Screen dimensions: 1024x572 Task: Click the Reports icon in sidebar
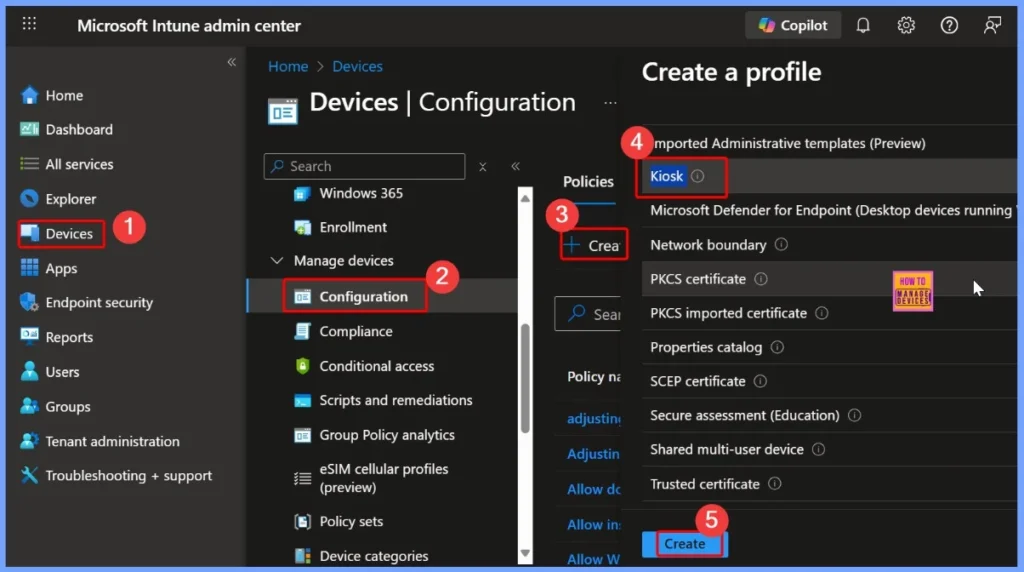pos(29,336)
